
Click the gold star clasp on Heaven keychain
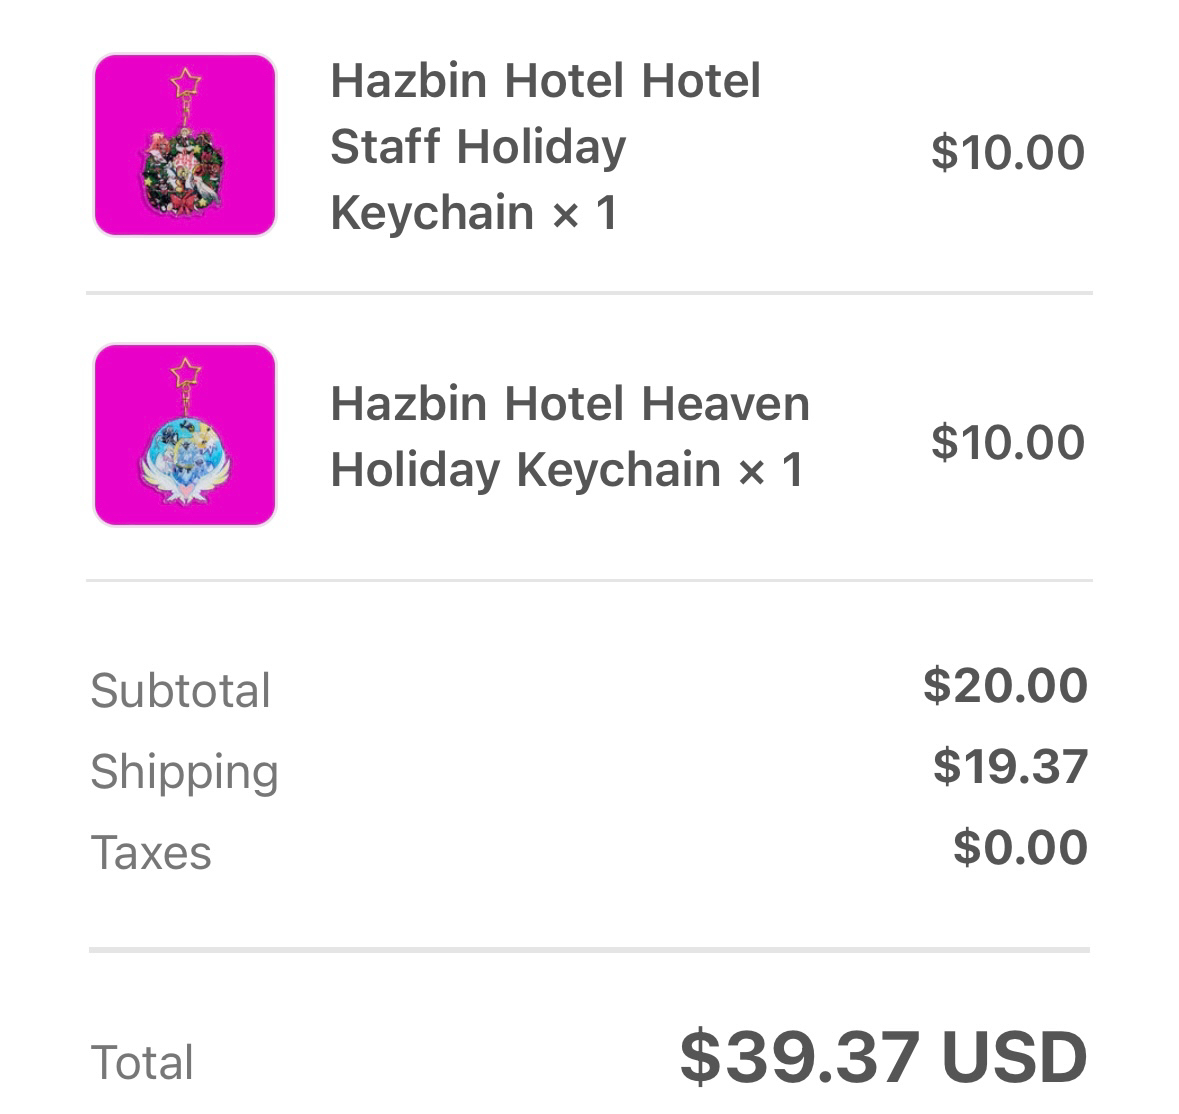[185, 373]
